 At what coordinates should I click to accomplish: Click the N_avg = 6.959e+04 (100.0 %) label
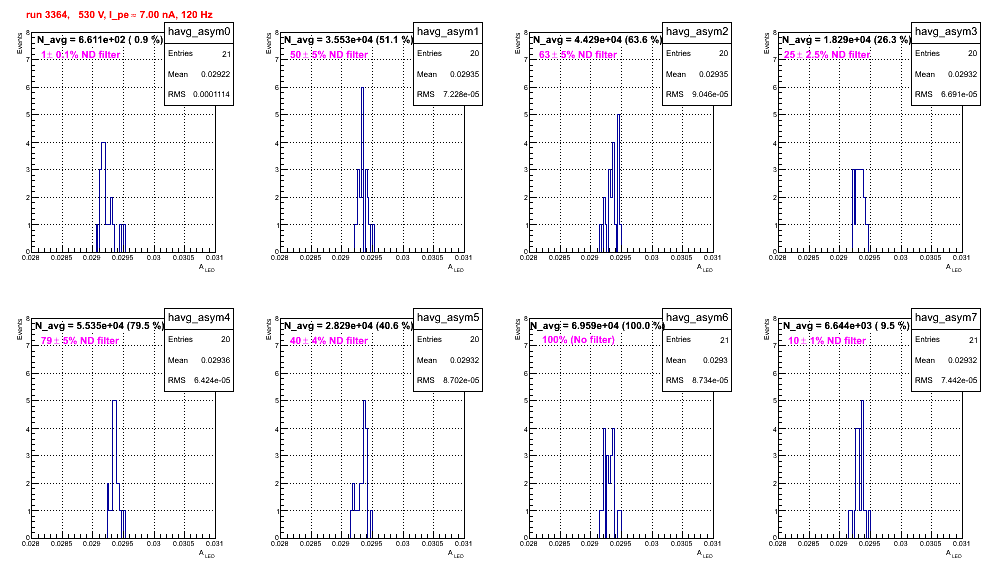(597, 325)
